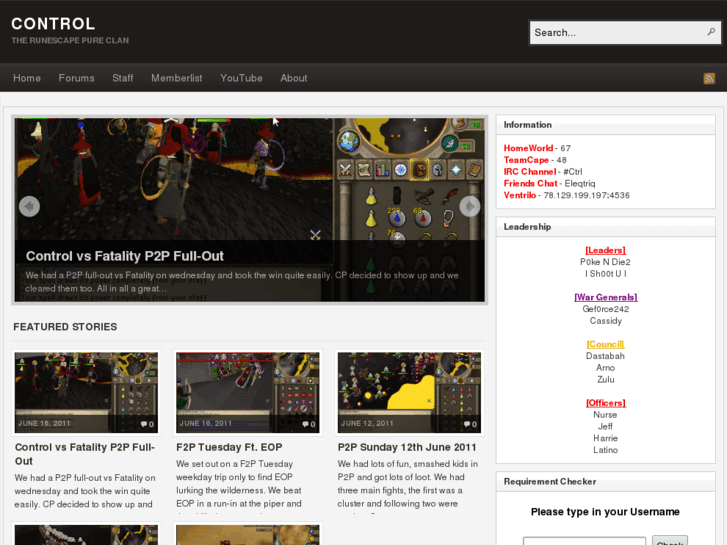727x545 pixels.
Task: Select council member Arno
Action: click(606, 367)
